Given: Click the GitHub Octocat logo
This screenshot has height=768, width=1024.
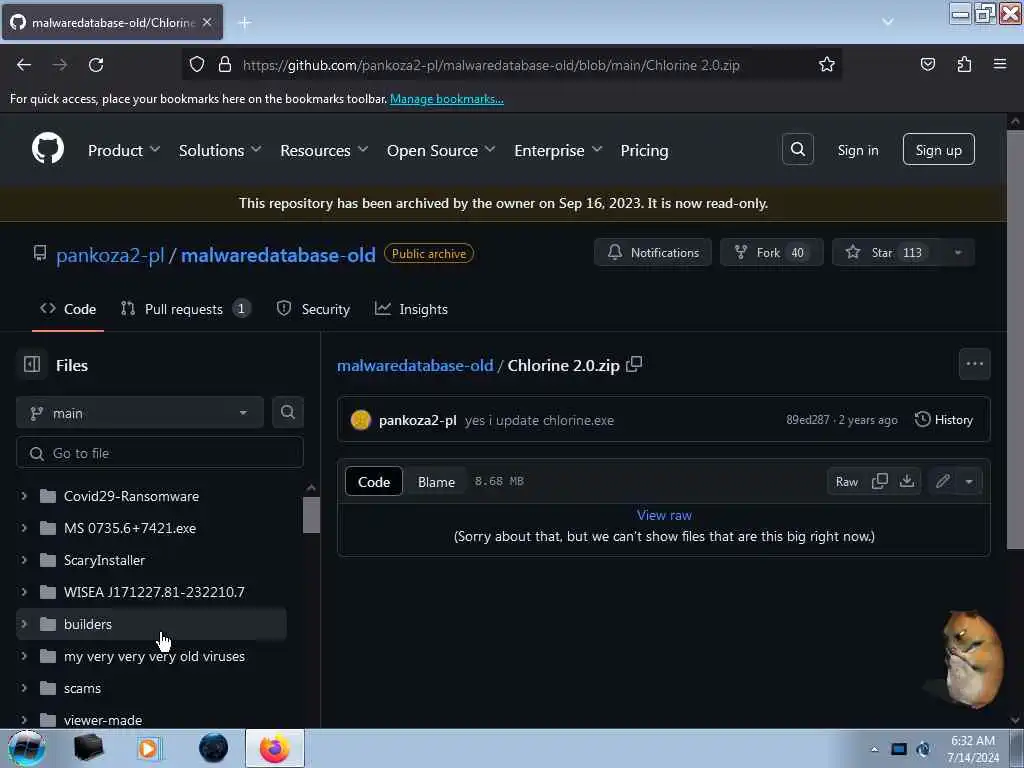Looking at the screenshot, I should tap(48, 148).
